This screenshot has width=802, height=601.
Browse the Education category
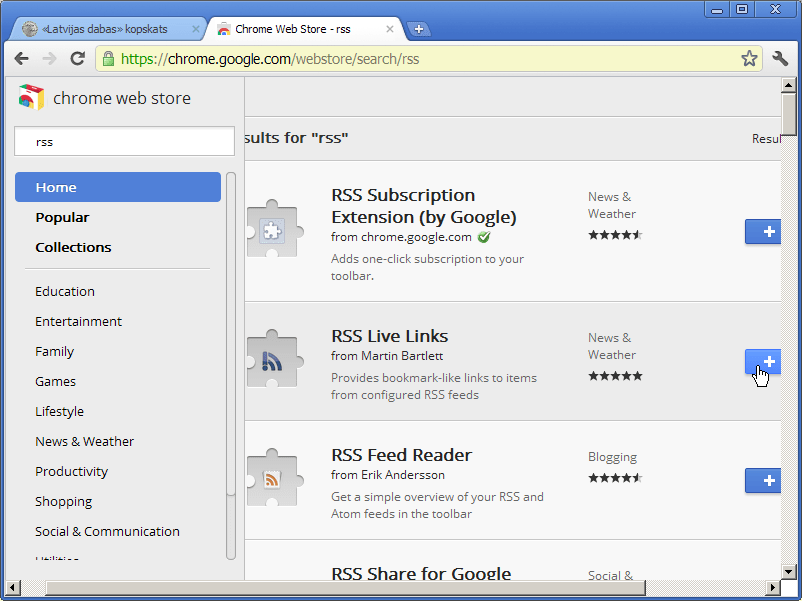pyautogui.click(x=65, y=292)
